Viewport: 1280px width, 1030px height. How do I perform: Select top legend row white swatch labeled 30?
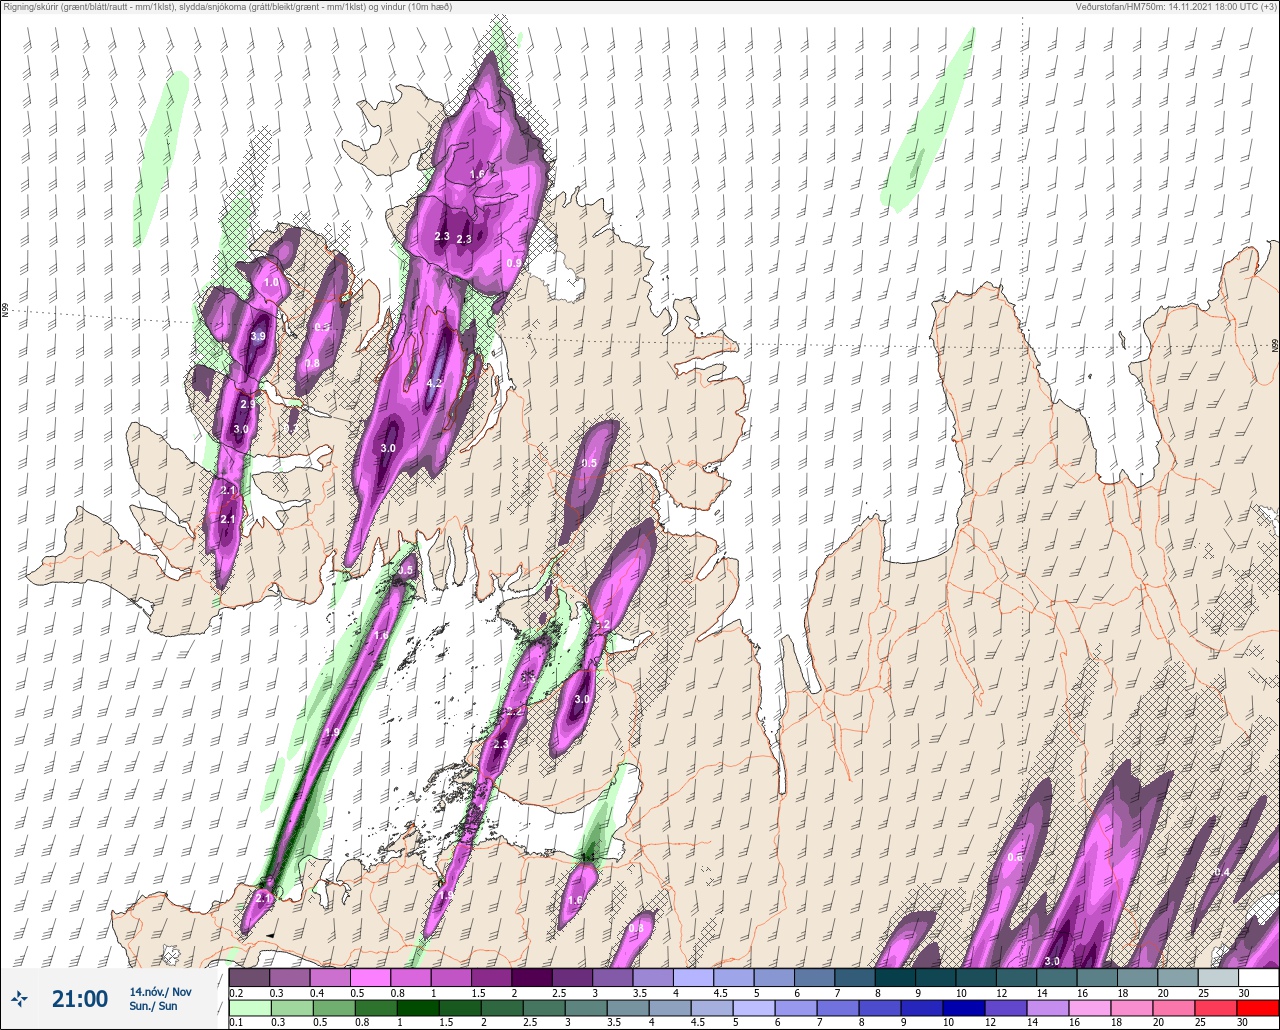(x=1258, y=977)
